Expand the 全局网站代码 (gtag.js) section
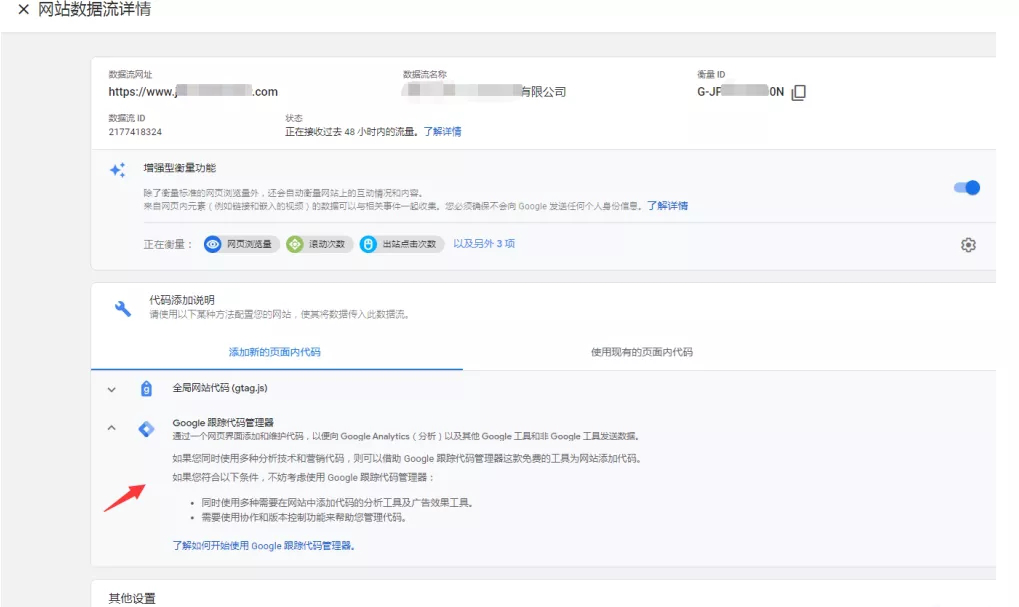Screen dimensions: 1019x607 pyautogui.click(x=112, y=389)
